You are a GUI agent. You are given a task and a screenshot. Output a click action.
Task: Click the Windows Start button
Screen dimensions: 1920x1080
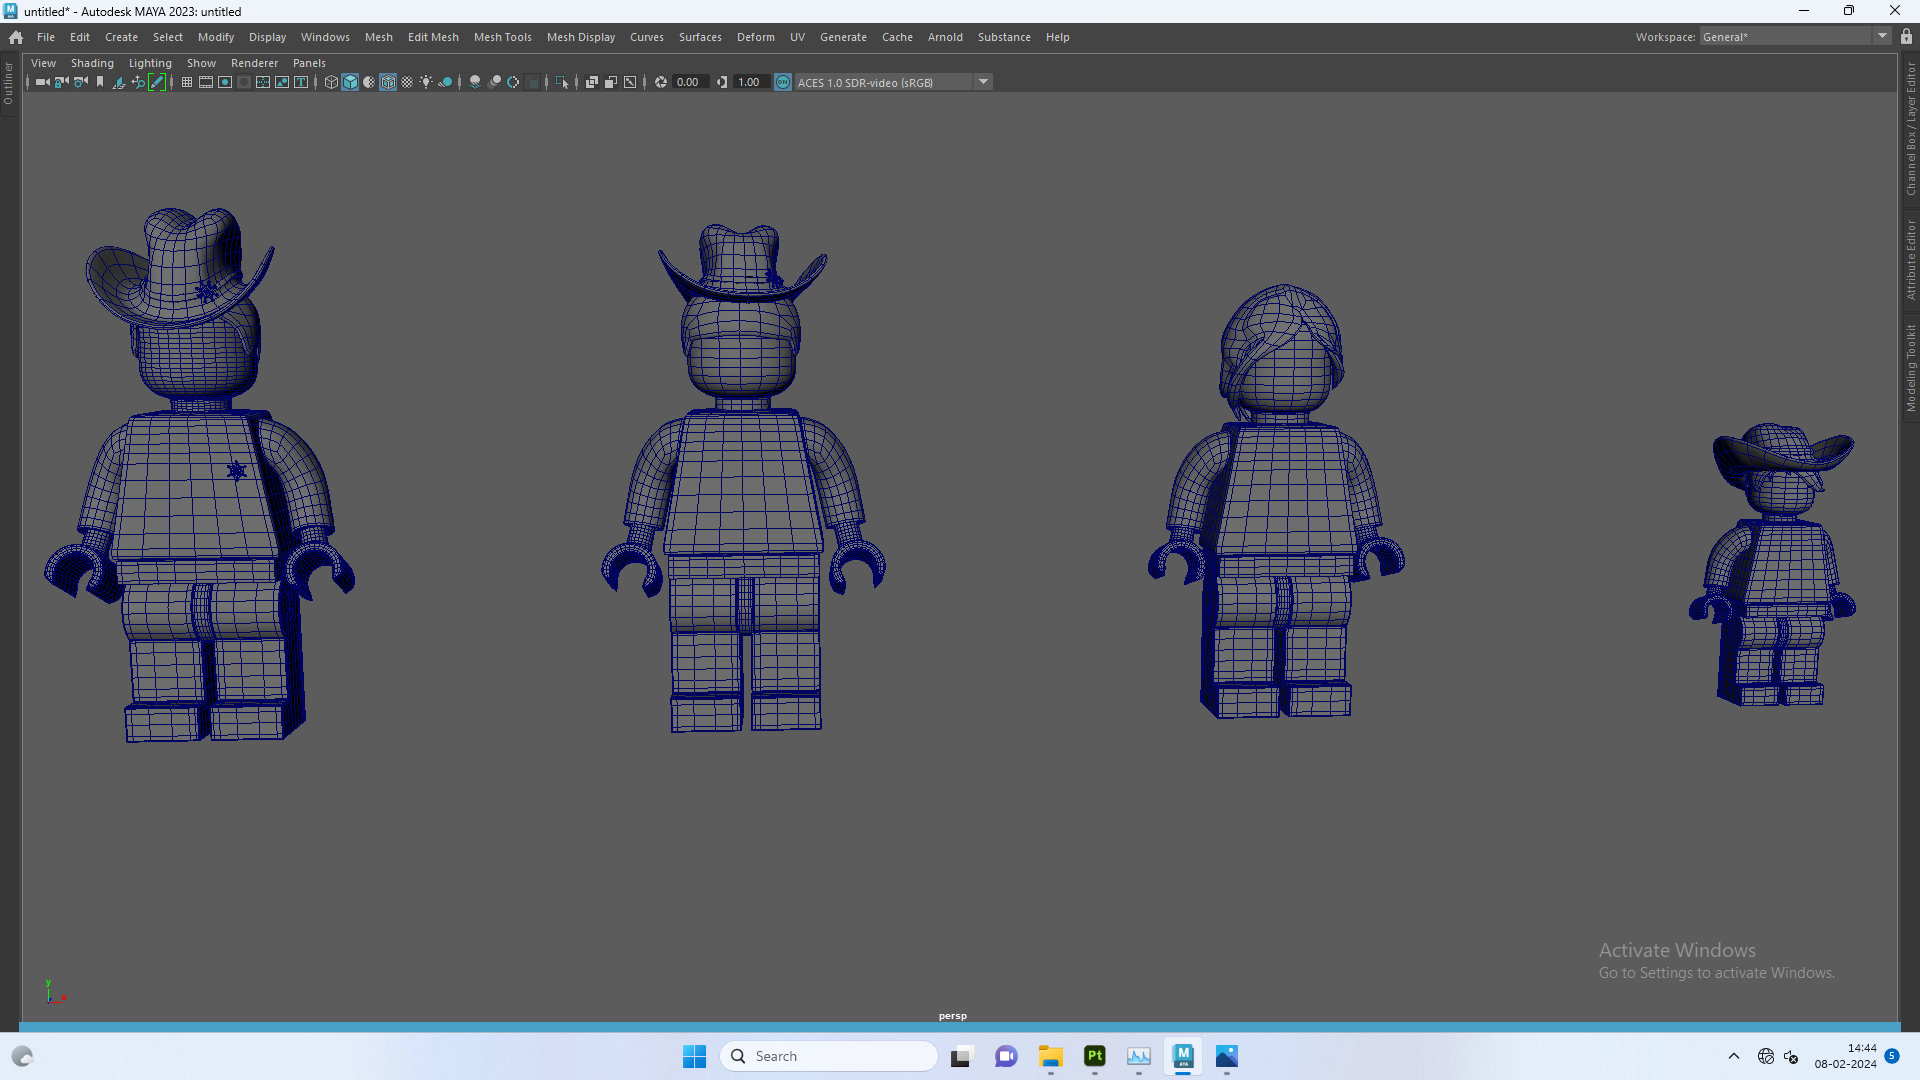pos(694,1056)
